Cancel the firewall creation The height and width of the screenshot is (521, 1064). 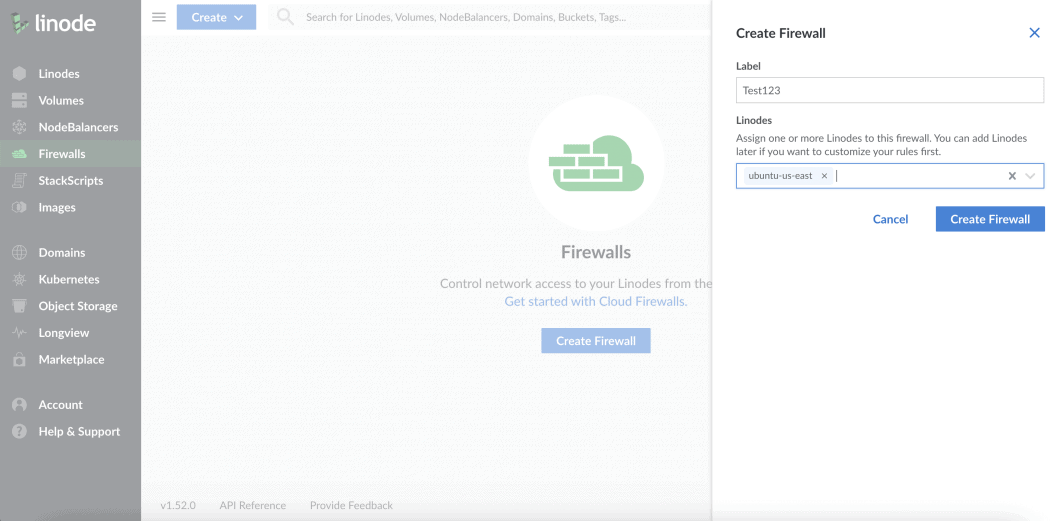(x=890, y=219)
